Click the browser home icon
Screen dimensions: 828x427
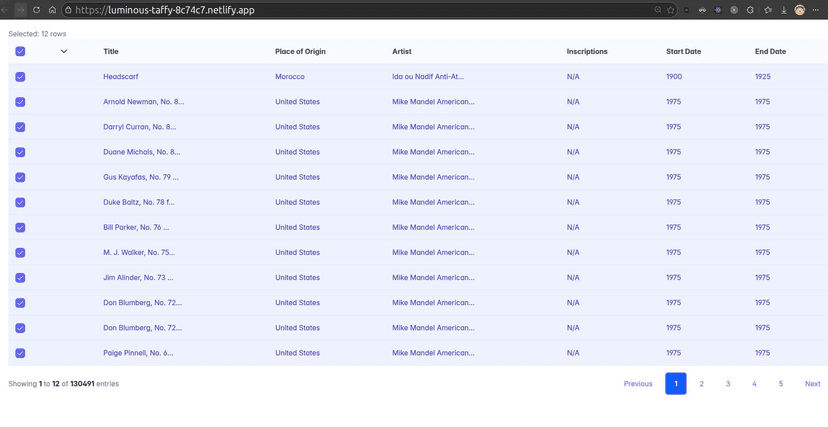tap(52, 10)
